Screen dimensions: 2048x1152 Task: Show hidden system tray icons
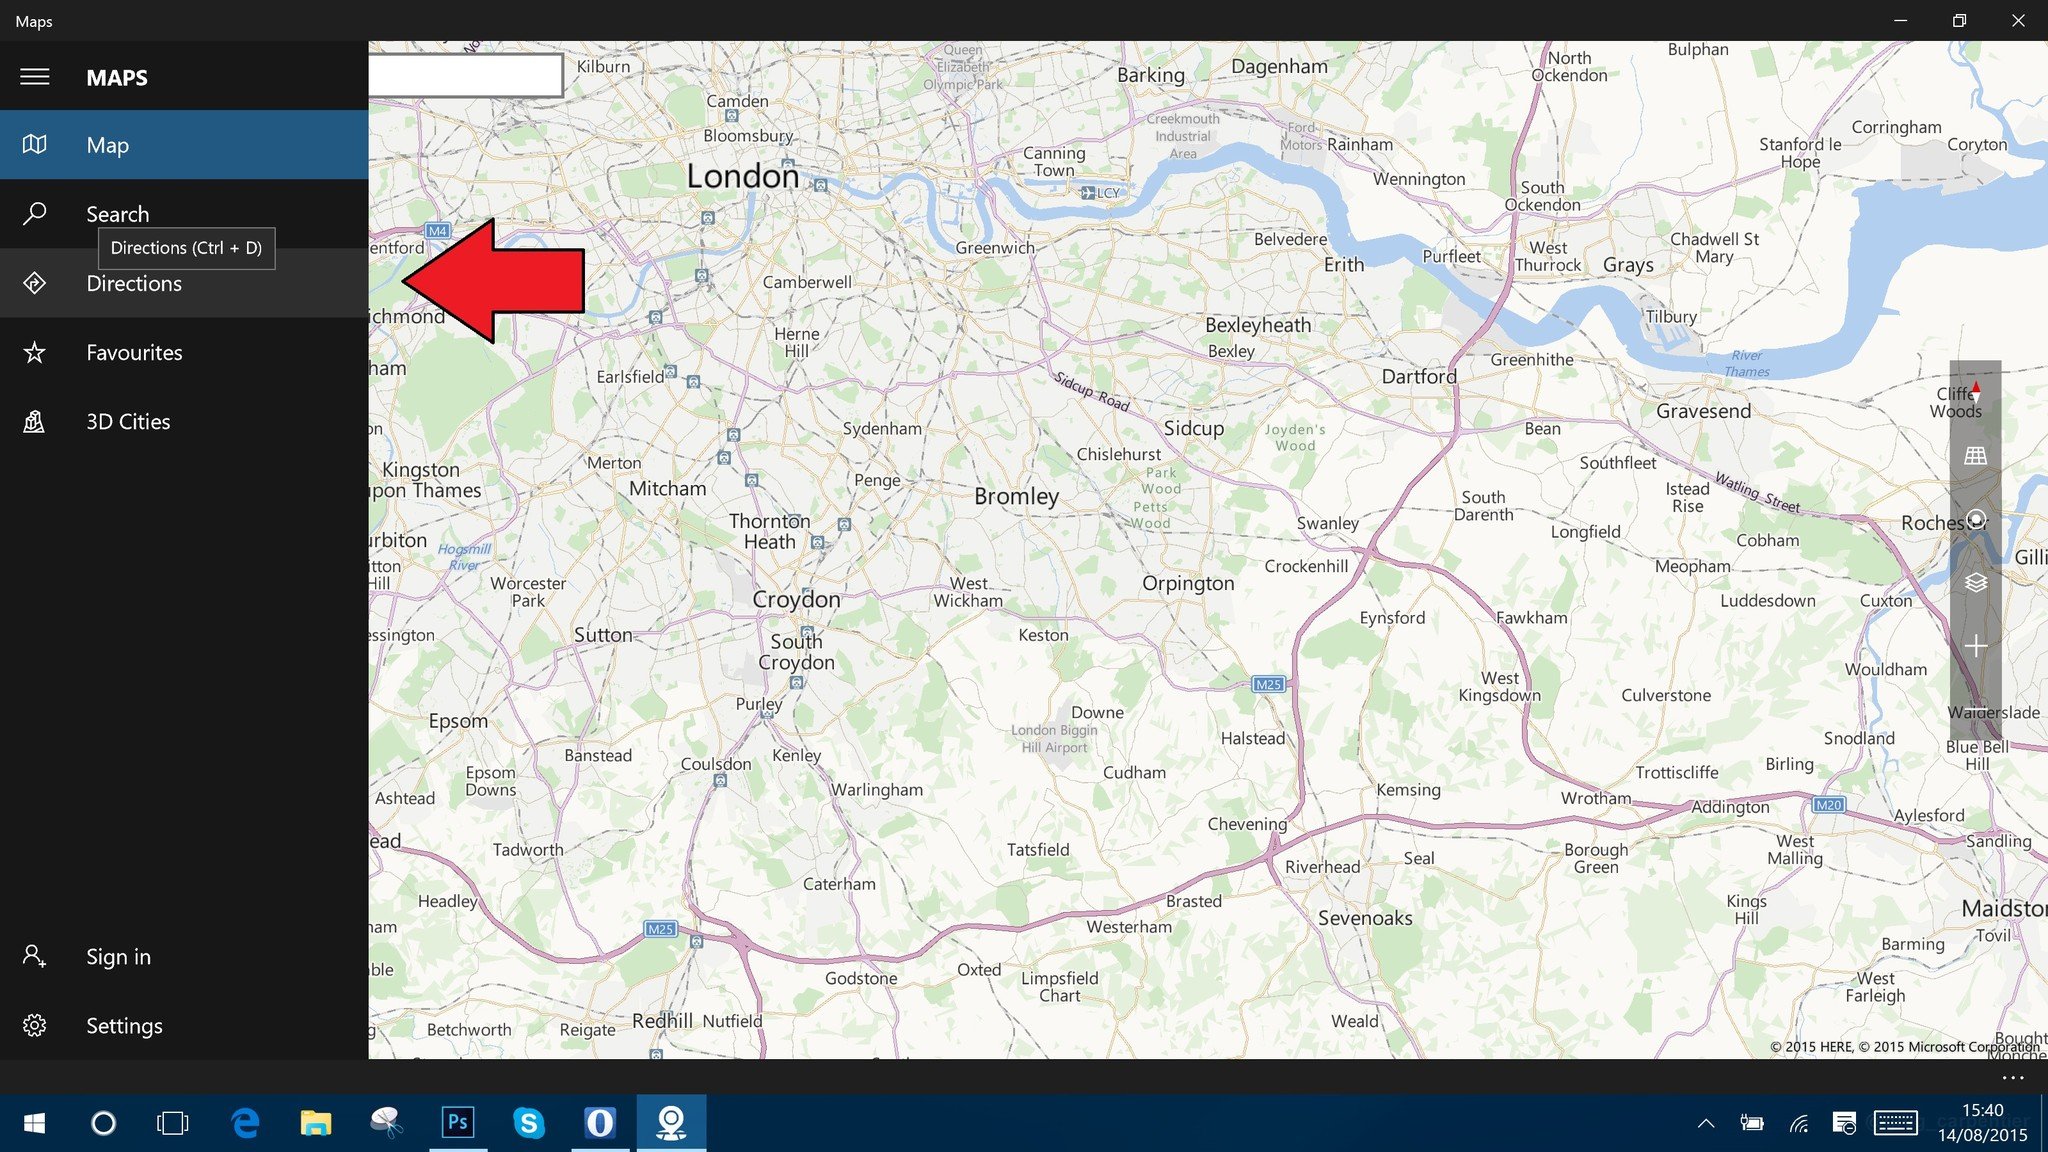(1706, 1124)
